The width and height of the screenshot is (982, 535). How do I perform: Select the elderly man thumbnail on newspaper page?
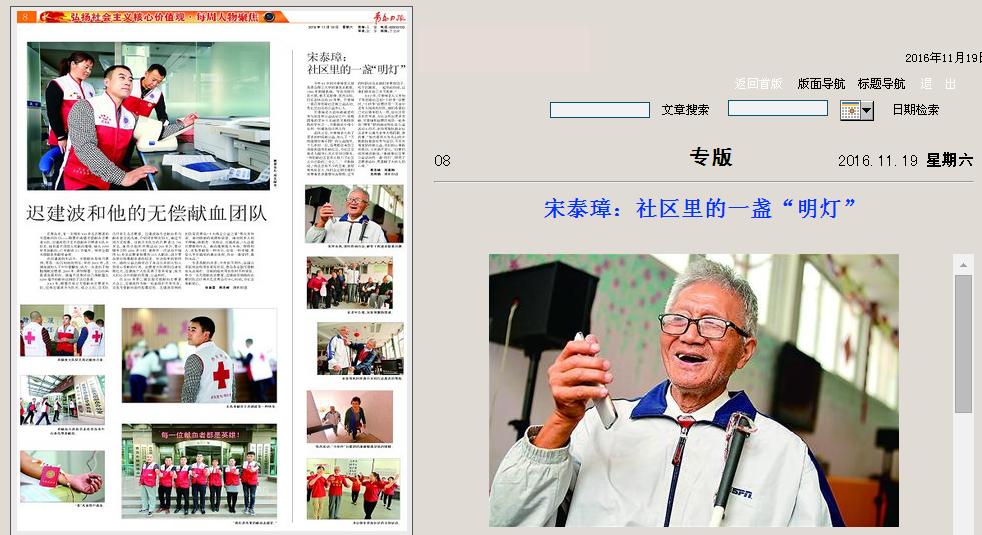point(354,214)
